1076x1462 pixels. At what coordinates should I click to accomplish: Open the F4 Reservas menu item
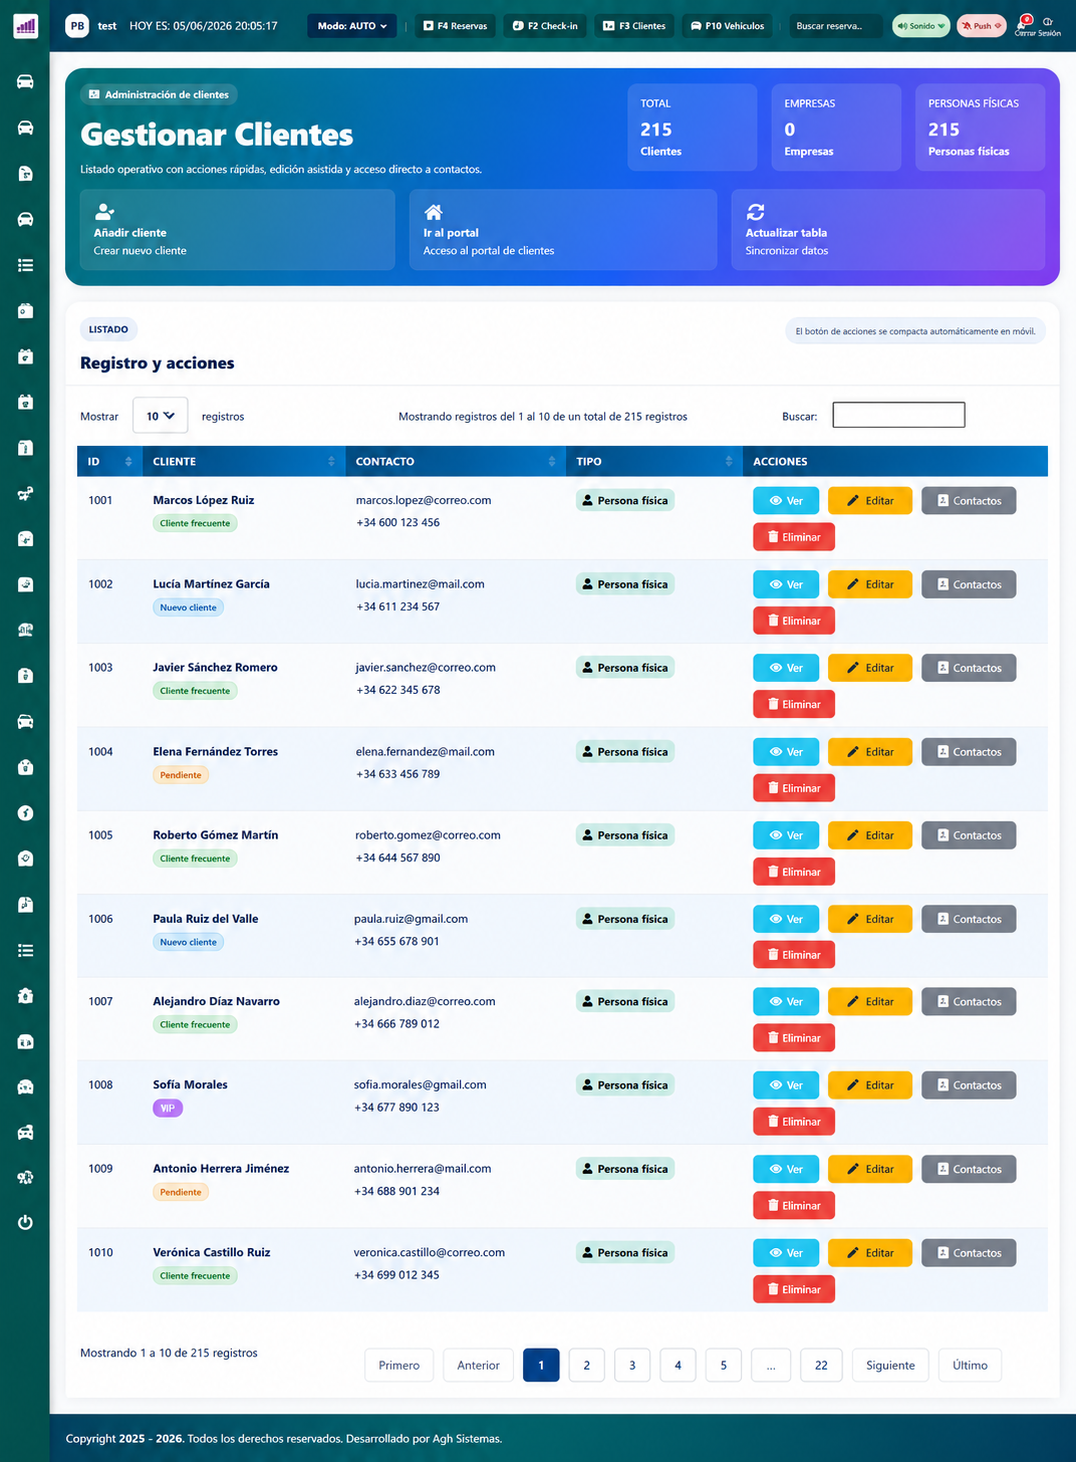pyautogui.click(x=455, y=26)
